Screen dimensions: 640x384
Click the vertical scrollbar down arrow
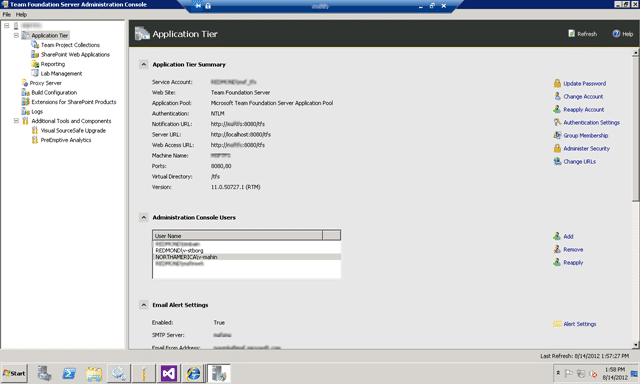click(x=636, y=345)
